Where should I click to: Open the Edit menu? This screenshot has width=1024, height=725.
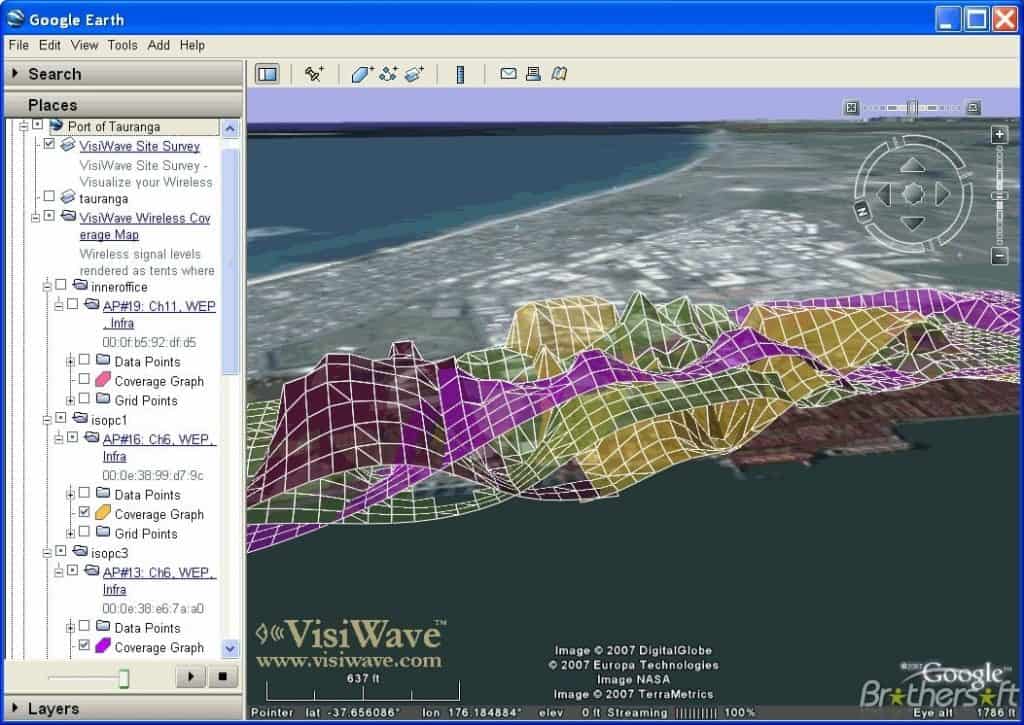(x=50, y=45)
